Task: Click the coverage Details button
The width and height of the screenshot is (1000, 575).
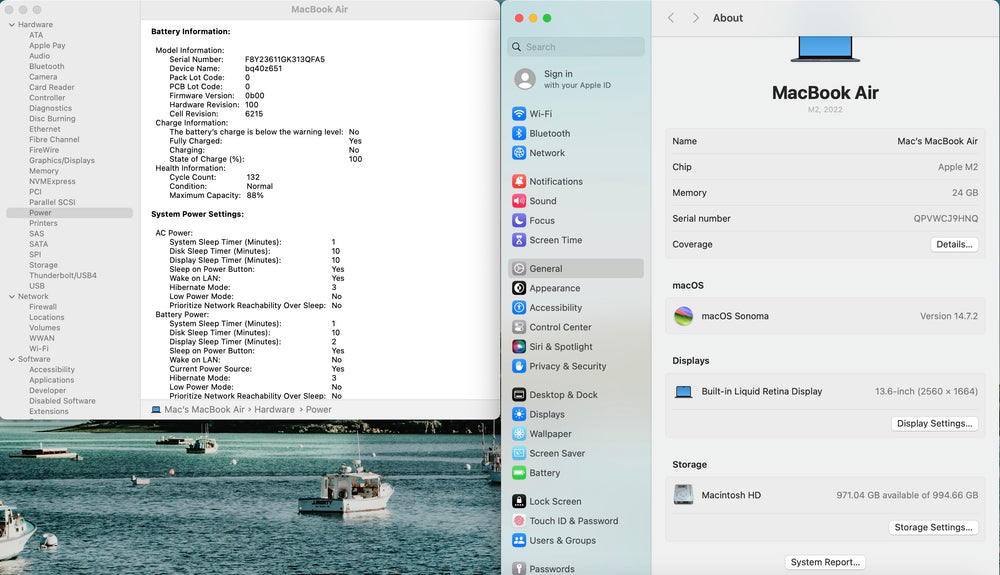Action: 954,244
